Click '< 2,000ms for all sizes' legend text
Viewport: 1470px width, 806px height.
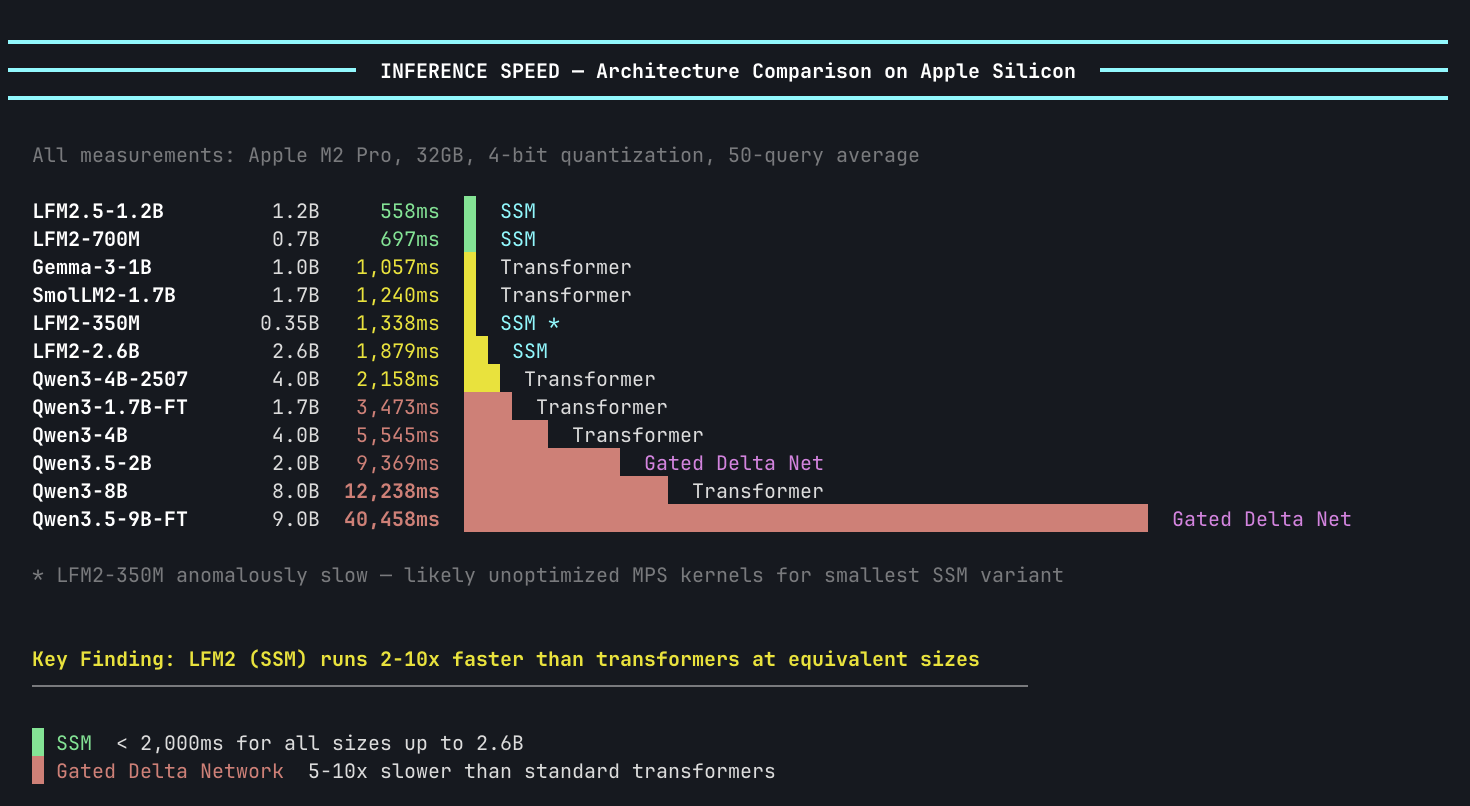tap(320, 743)
